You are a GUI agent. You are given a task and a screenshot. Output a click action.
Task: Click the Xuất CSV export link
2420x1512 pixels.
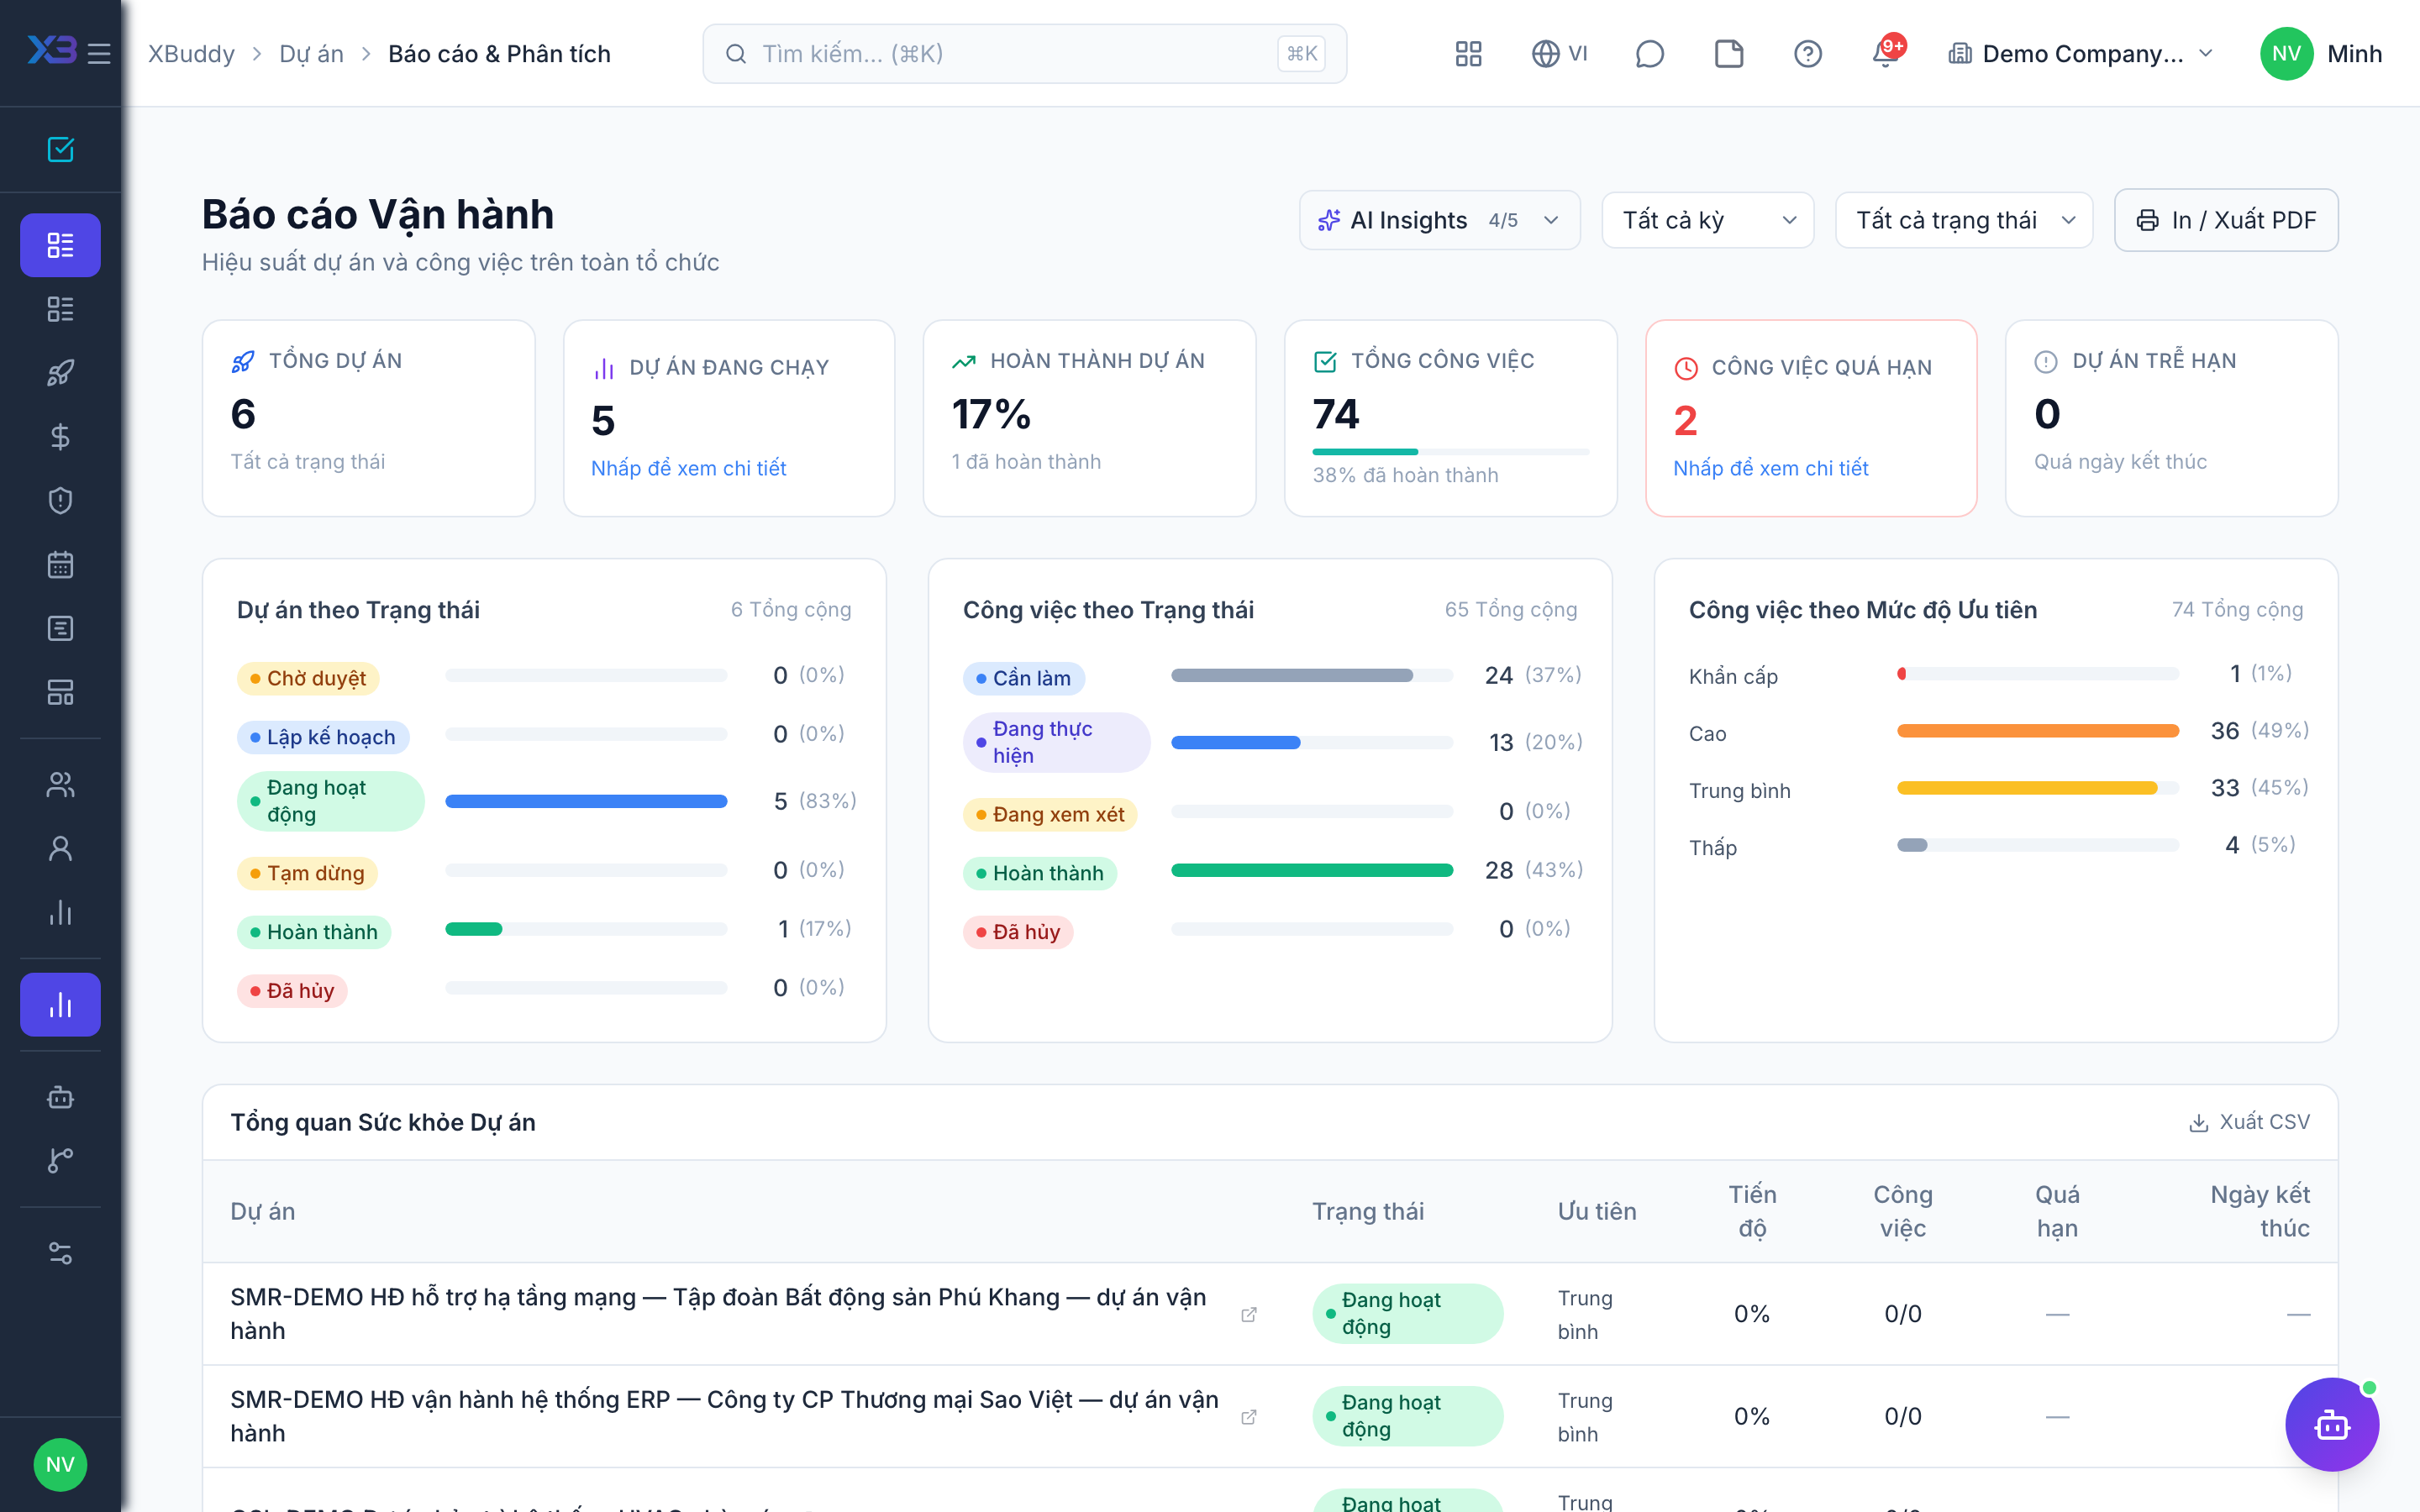click(x=2250, y=1122)
